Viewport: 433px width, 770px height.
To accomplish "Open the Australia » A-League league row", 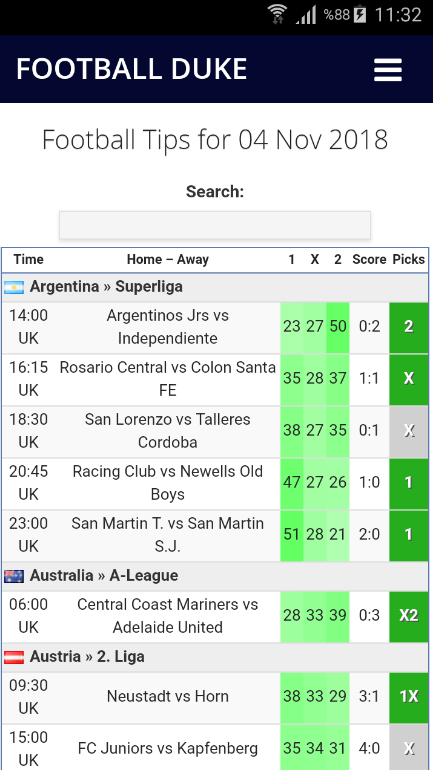I will (215, 576).
